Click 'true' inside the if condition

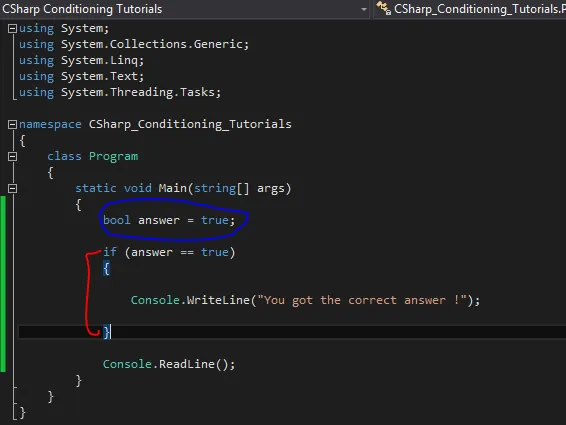214,252
